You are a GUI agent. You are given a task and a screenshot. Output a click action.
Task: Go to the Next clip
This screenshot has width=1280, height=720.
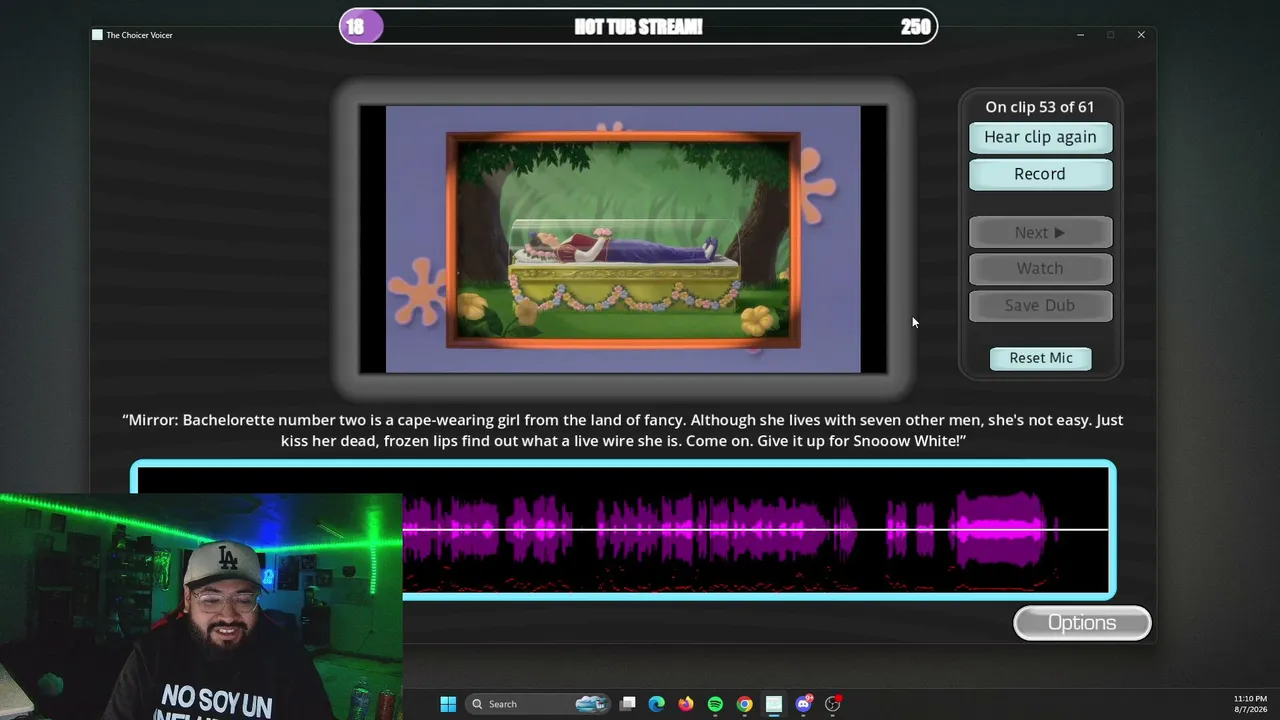point(1040,232)
